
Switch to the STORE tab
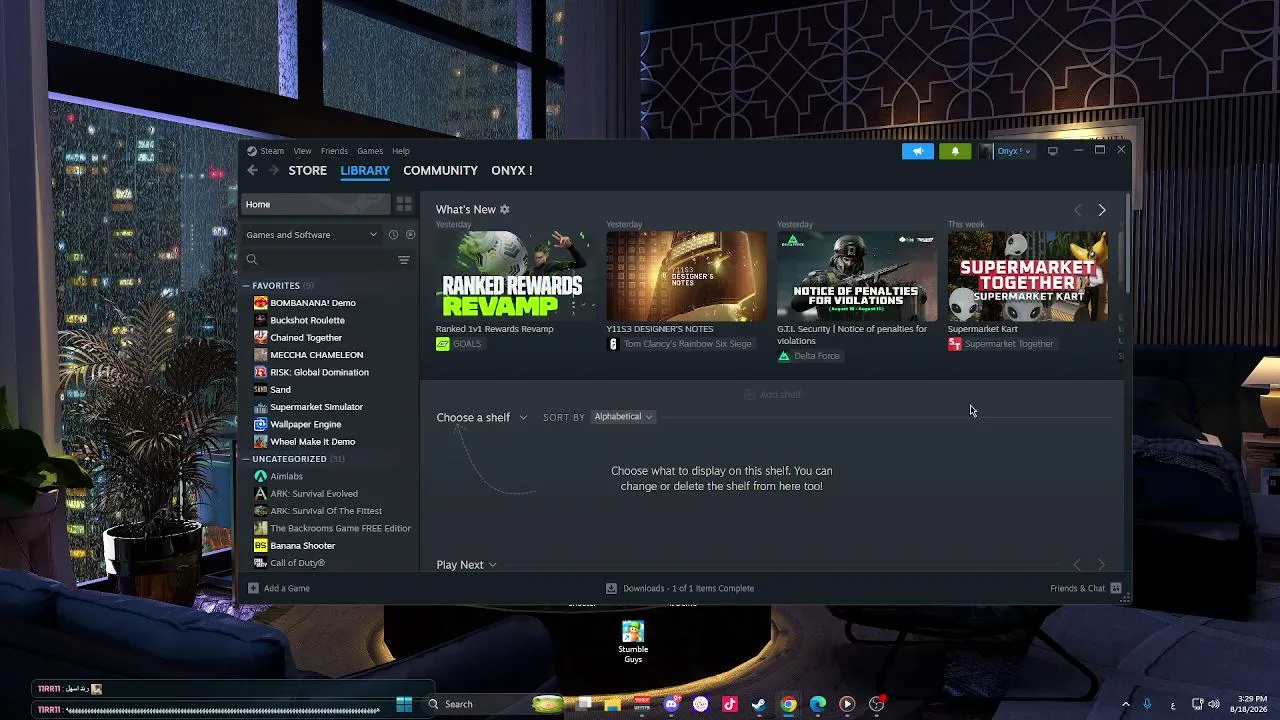coord(308,171)
